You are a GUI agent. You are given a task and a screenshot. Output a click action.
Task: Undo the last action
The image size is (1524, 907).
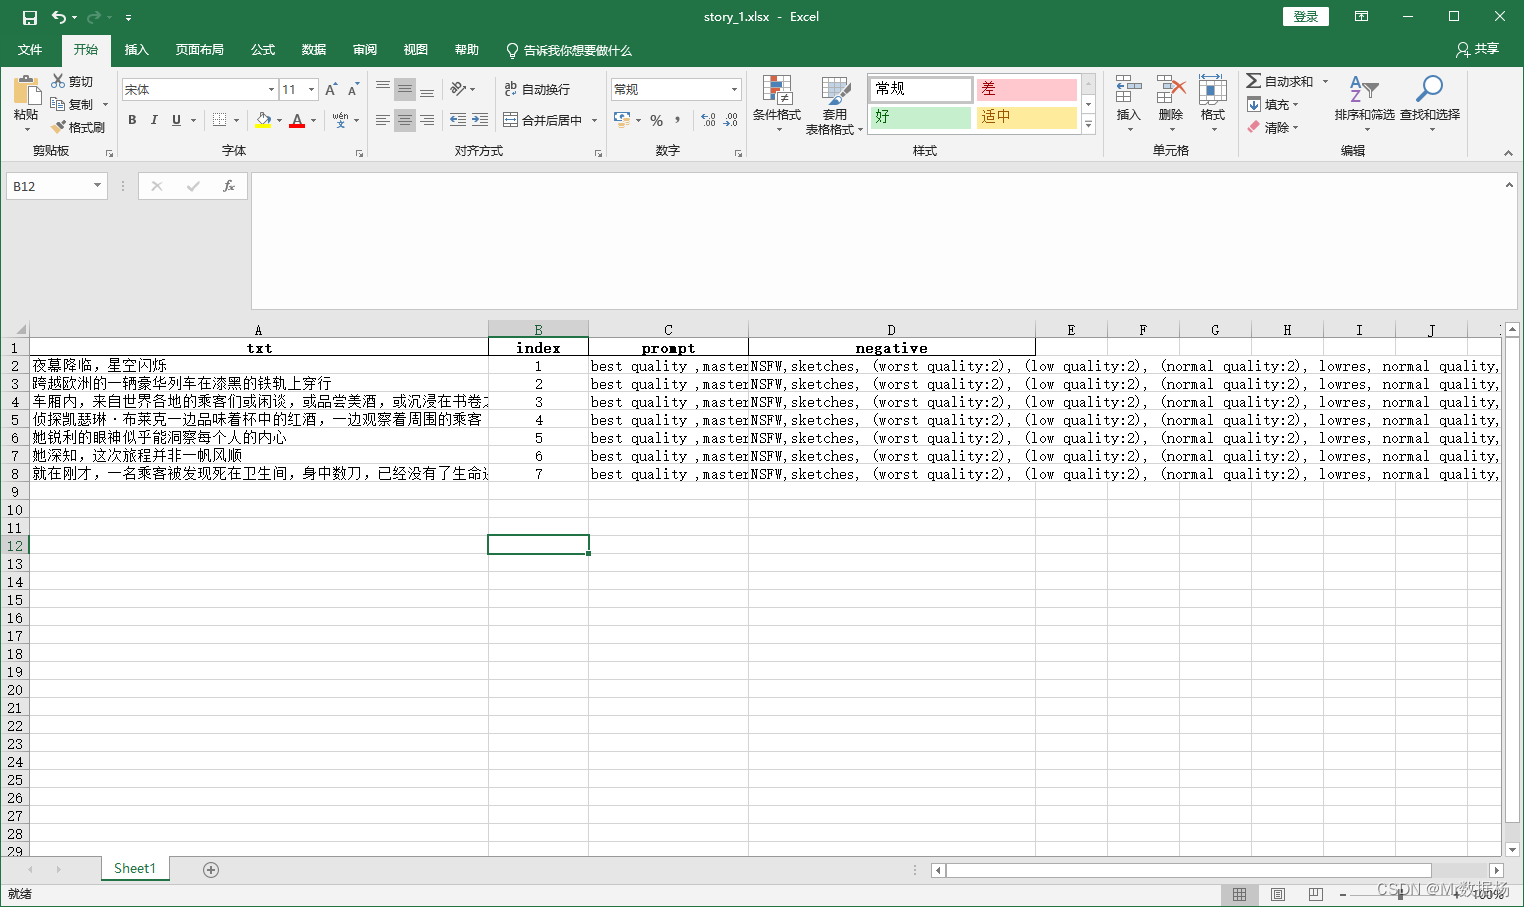[59, 17]
